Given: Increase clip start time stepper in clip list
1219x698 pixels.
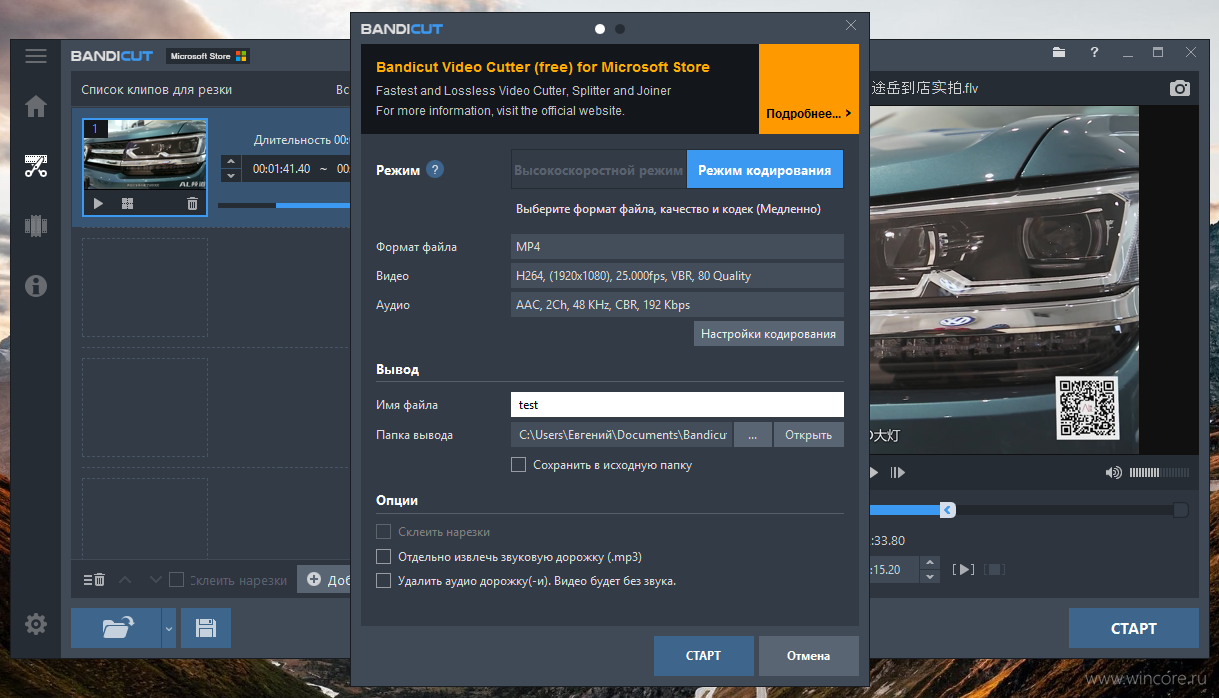Looking at the screenshot, I should [x=231, y=162].
